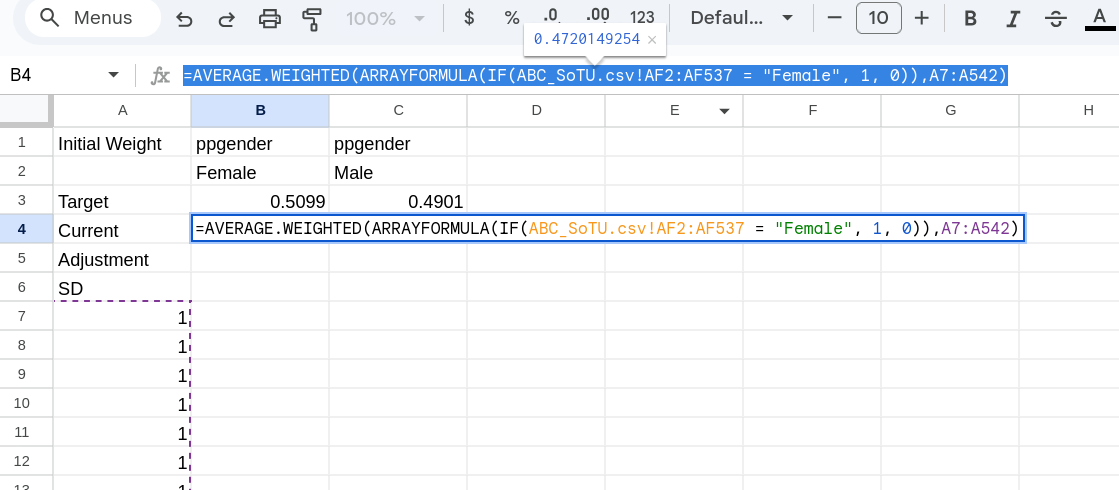Open the 123 number format menu

(x=642, y=18)
